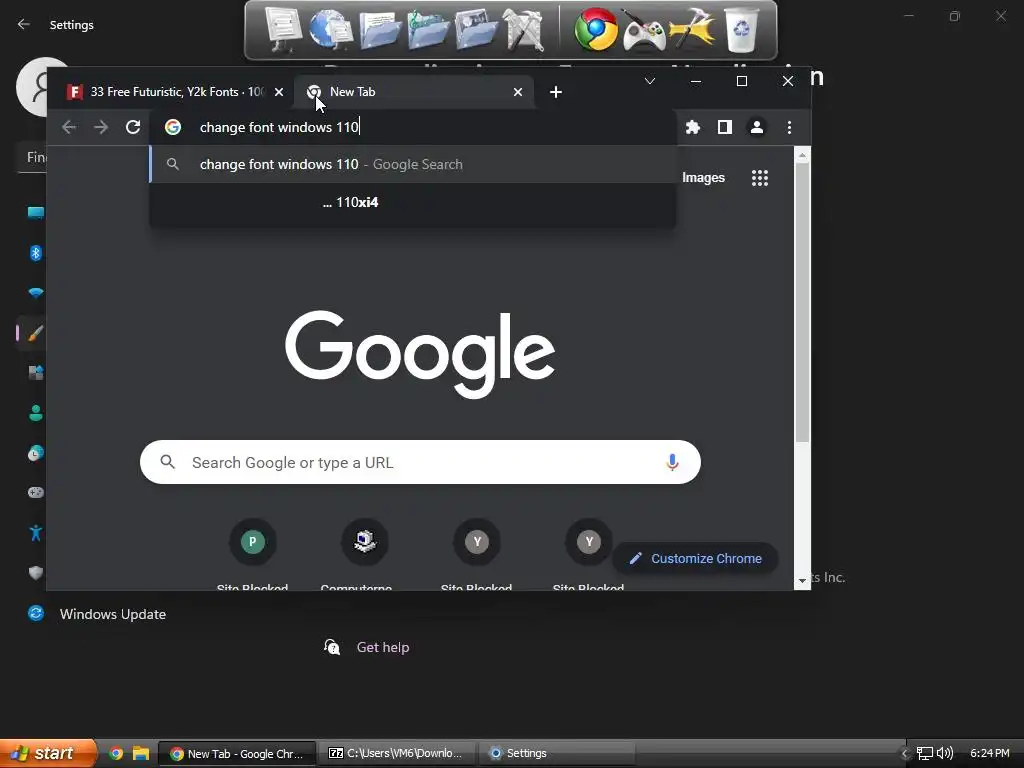Open the volume icon in system tray
Screen dimensions: 1024x768
coord(945,754)
